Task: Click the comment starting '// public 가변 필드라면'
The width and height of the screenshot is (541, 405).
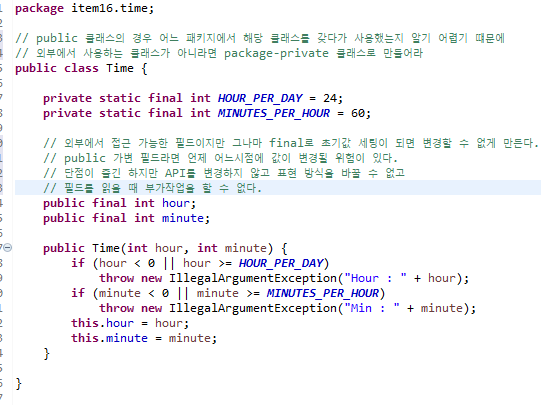Action: click(220, 158)
